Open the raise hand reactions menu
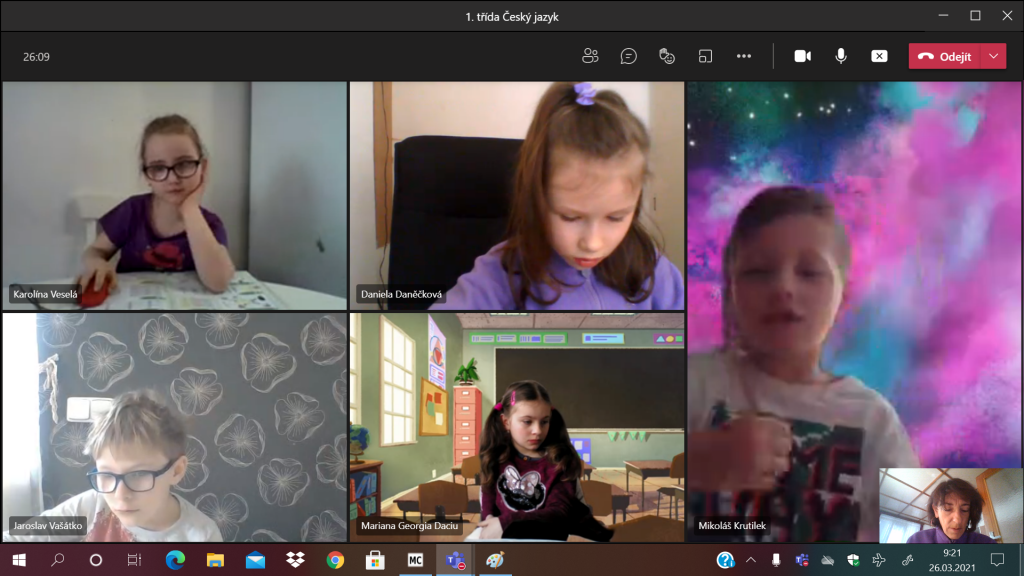1024x576 pixels. pos(667,56)
